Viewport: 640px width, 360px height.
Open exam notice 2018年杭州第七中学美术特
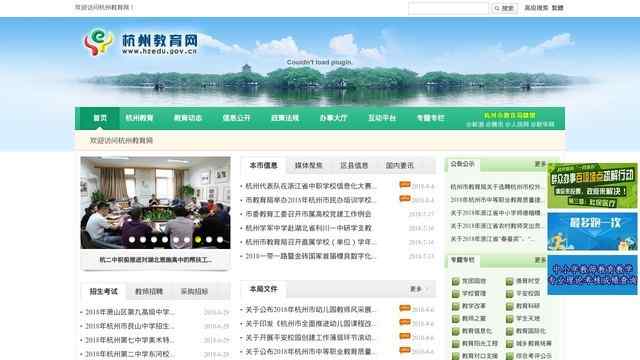click(x=130, y=340)
